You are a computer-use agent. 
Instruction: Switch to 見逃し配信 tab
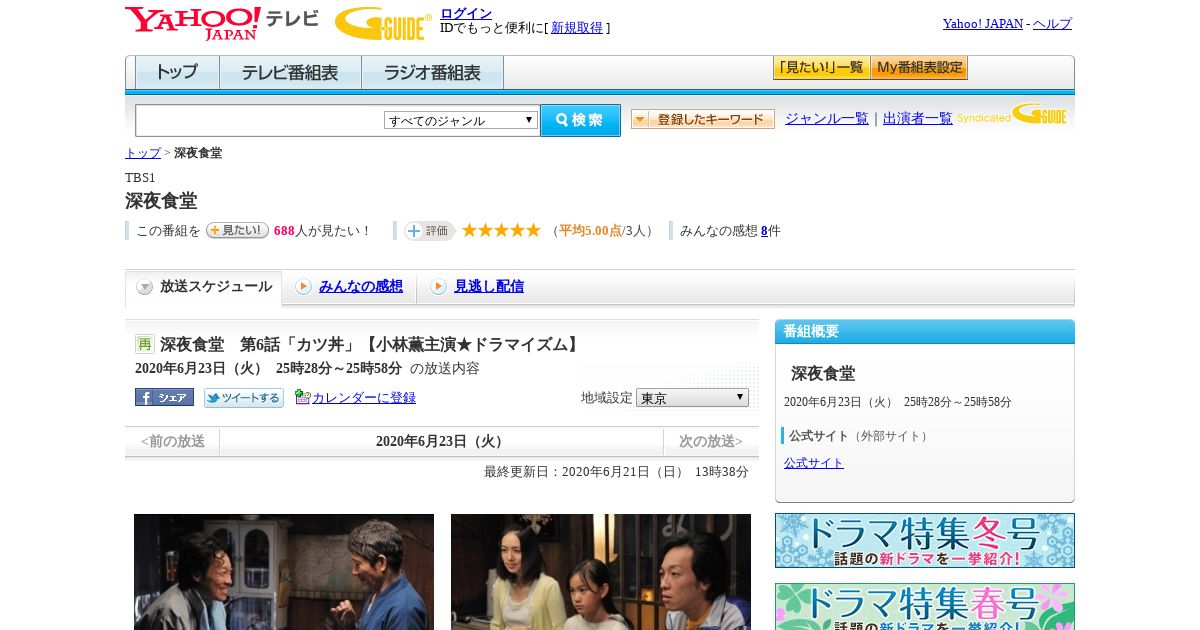tap(489, 287)
